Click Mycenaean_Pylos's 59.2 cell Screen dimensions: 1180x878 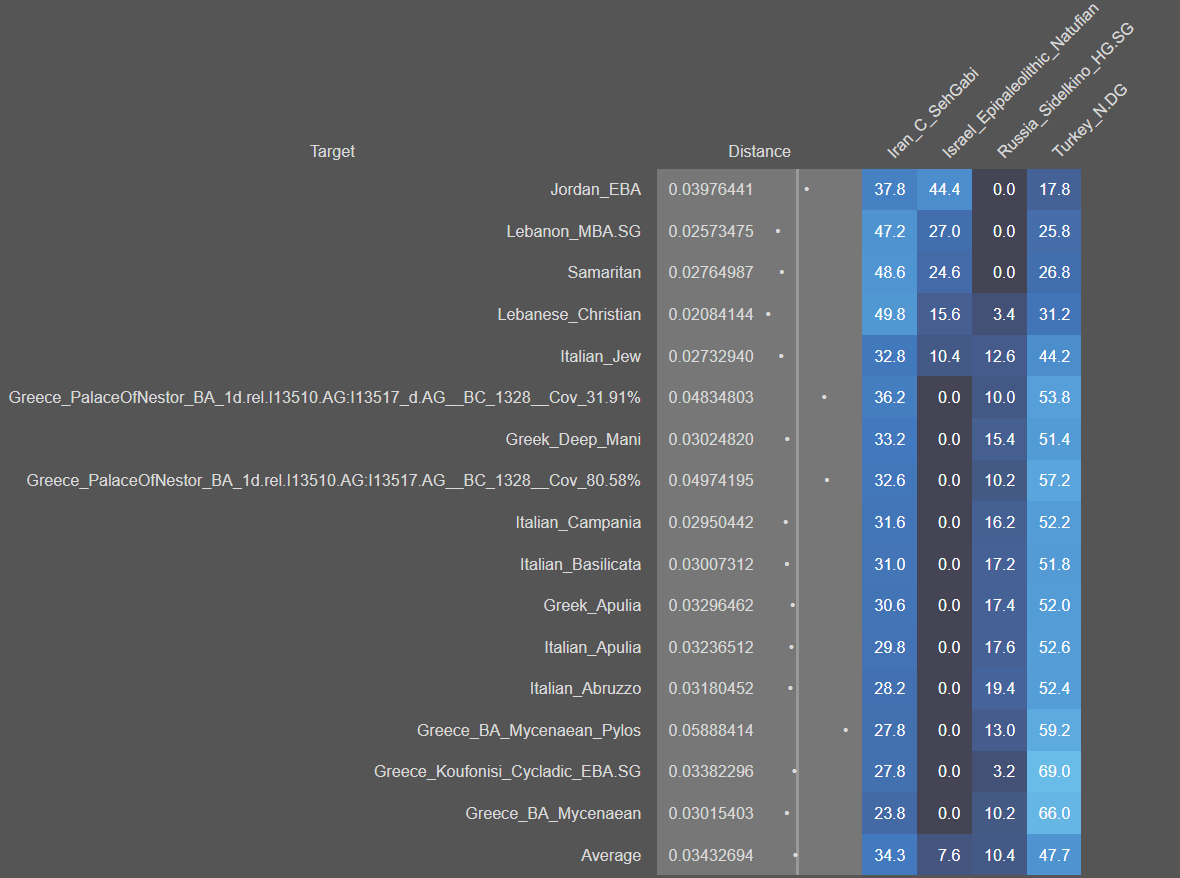tap(1054, 731)
